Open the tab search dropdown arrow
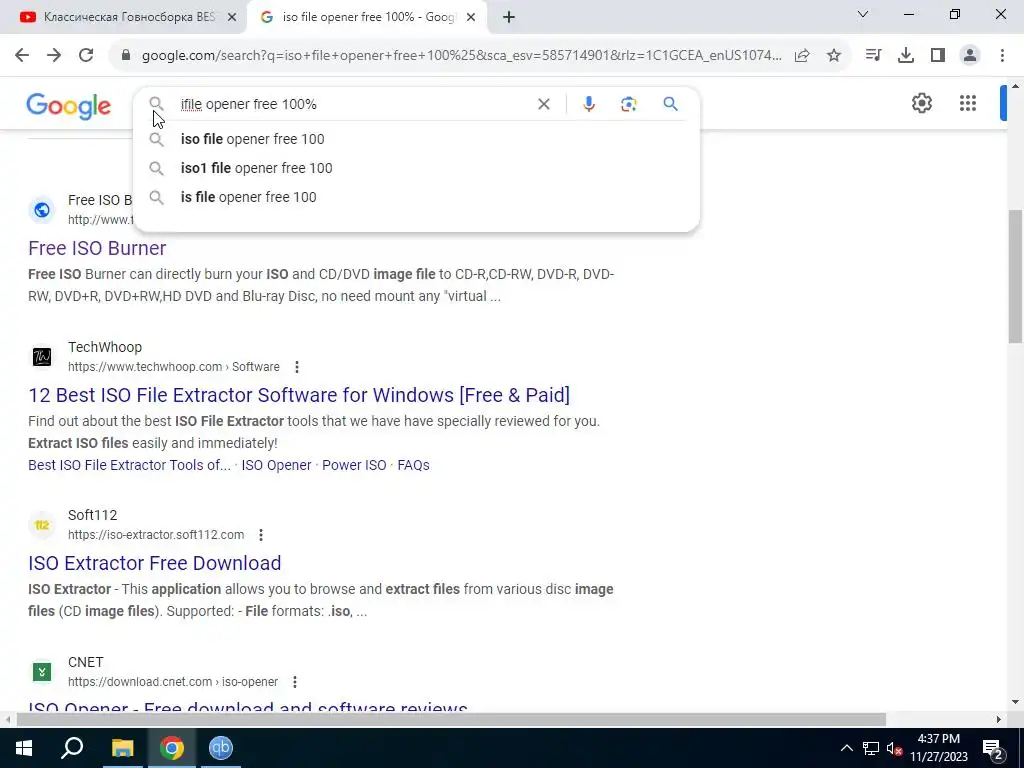The height and width of the screenshot is (768, 1024). pos(863,14)
